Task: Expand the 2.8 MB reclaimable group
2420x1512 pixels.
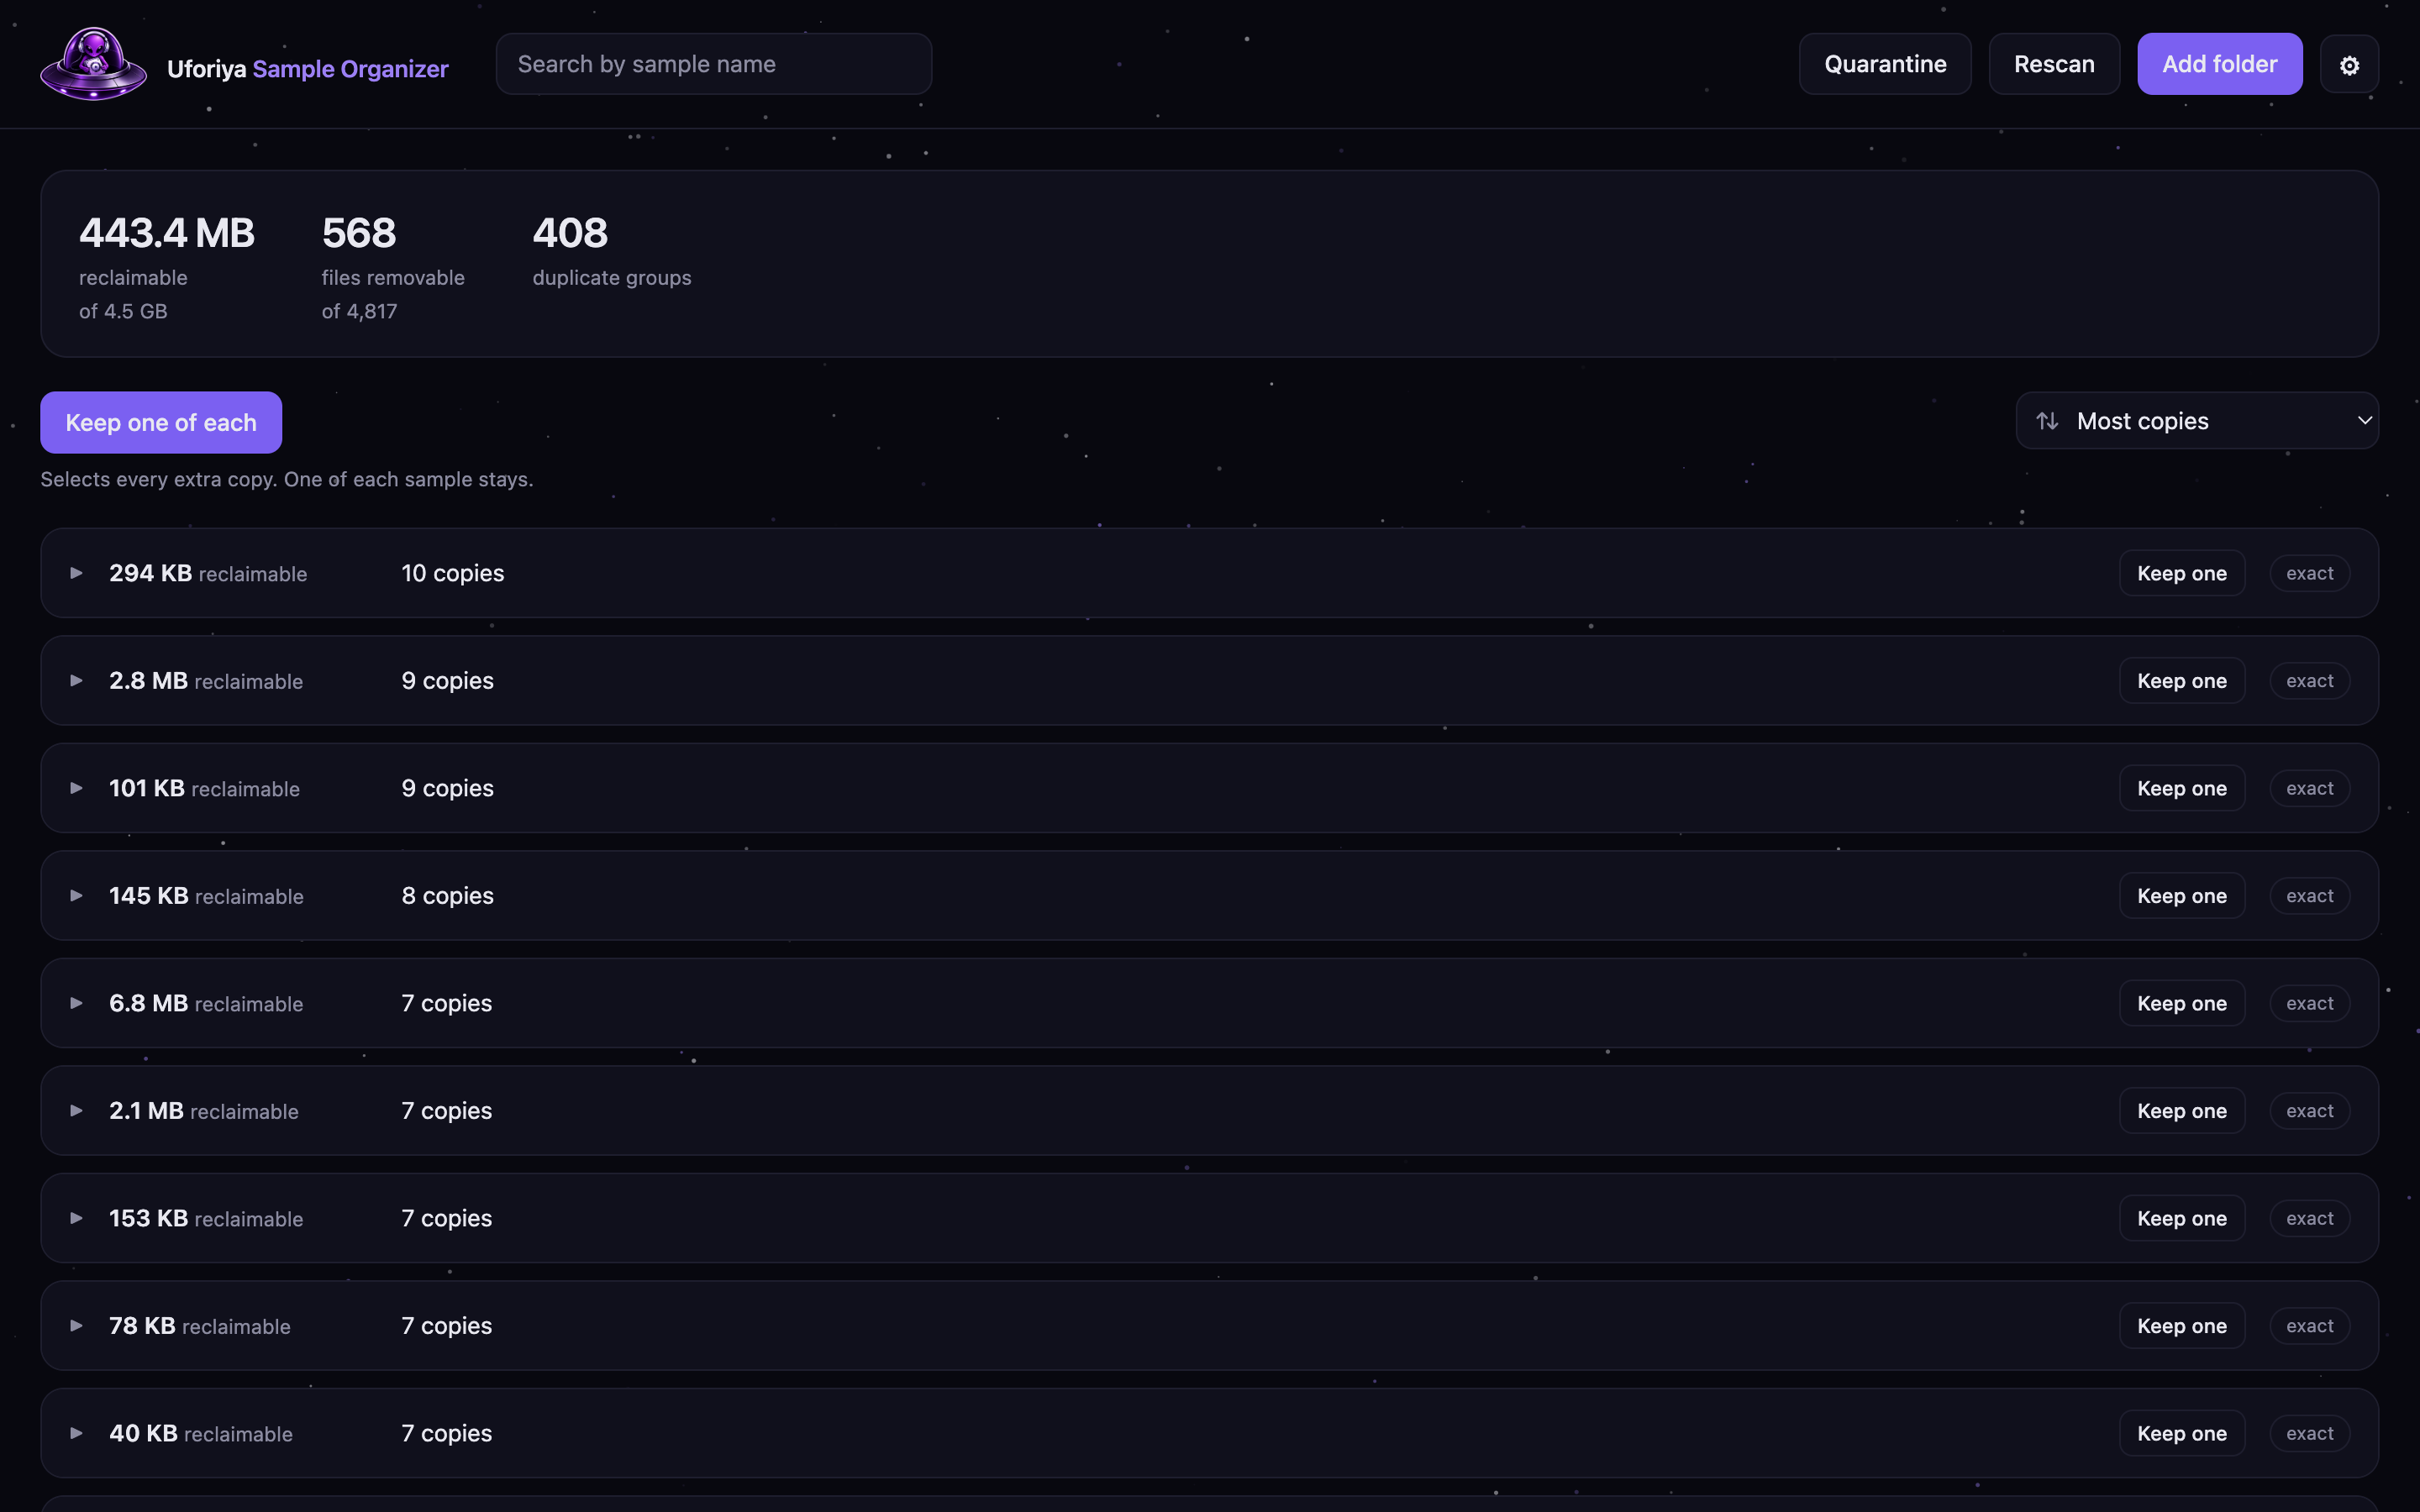Action: tap(76, 681)
